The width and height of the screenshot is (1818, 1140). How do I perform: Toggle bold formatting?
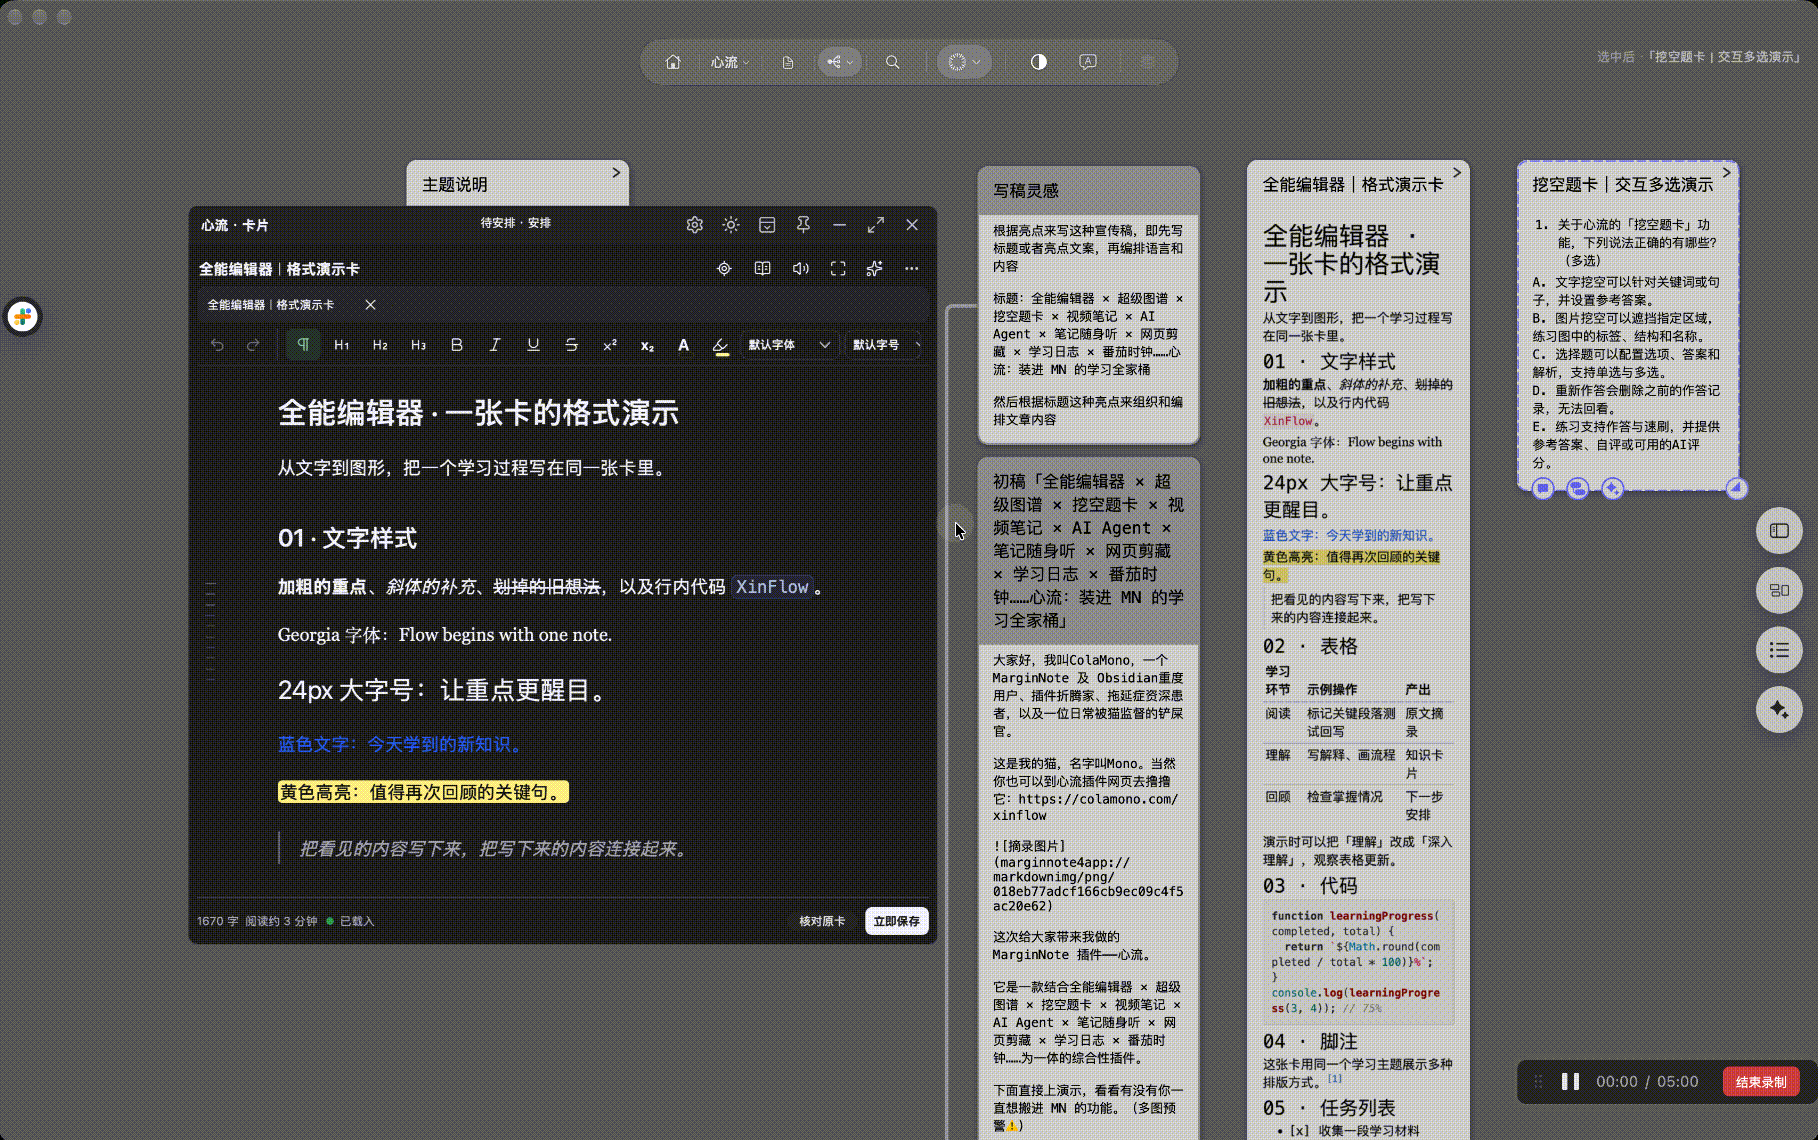pos(457,345)
